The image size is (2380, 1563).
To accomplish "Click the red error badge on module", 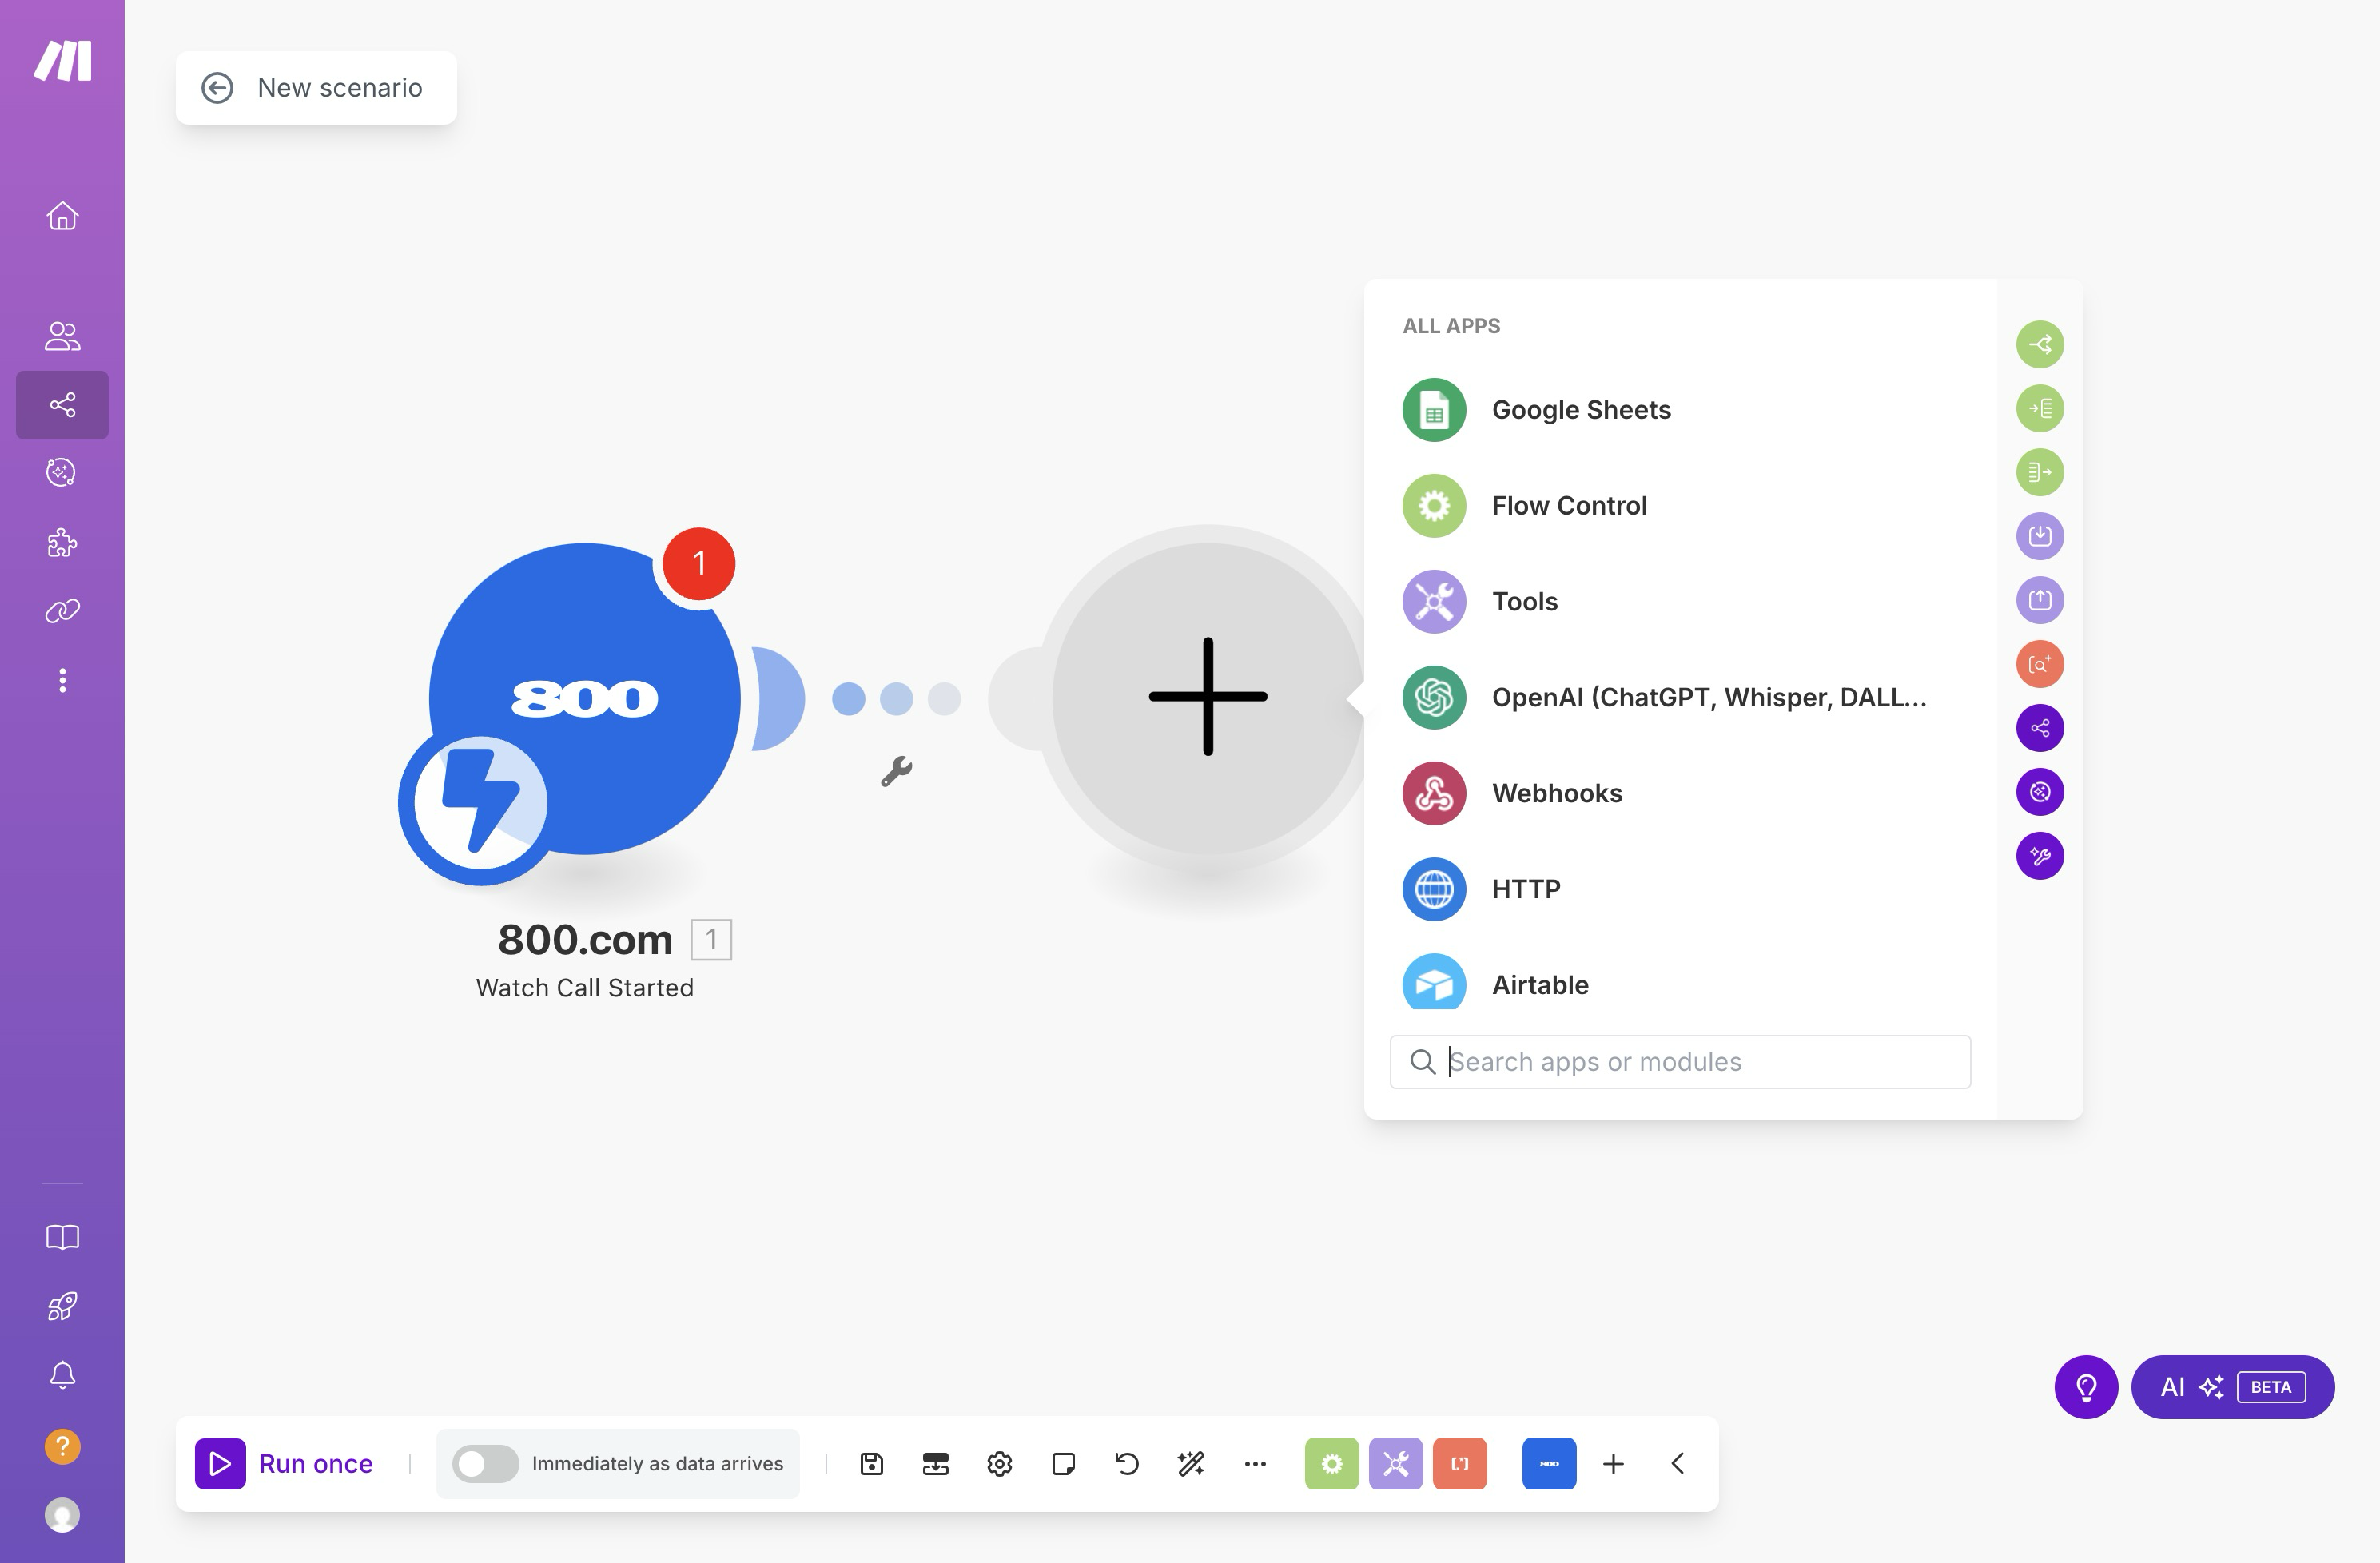I will (x=699, y=564).
